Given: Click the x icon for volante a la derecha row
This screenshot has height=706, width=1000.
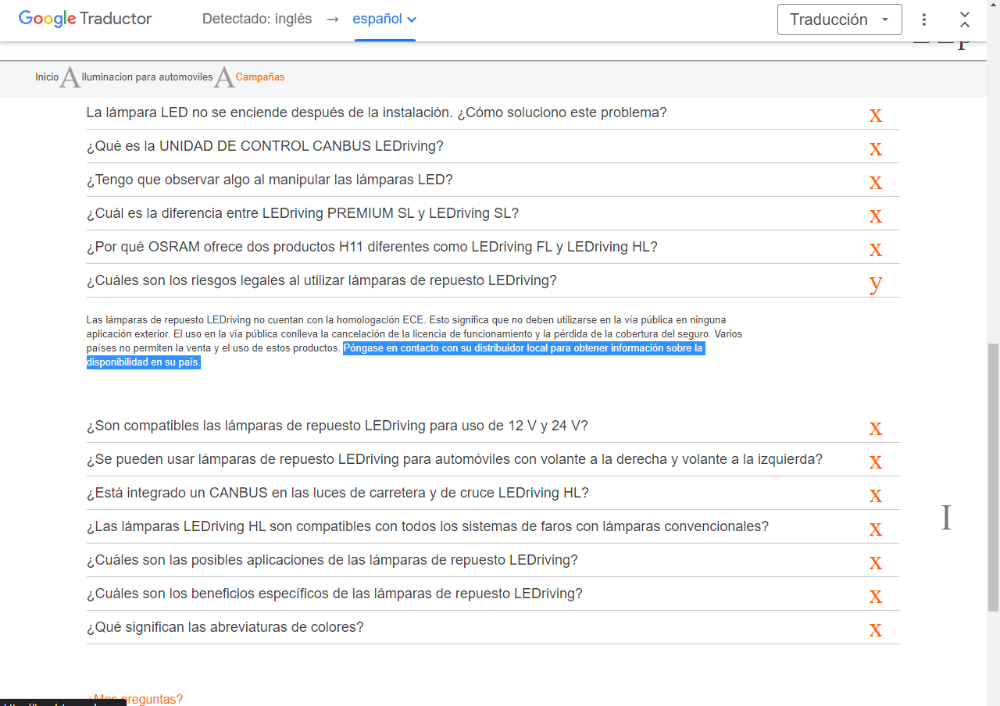Looking at the screenshot, I should [x=876, y=462].
